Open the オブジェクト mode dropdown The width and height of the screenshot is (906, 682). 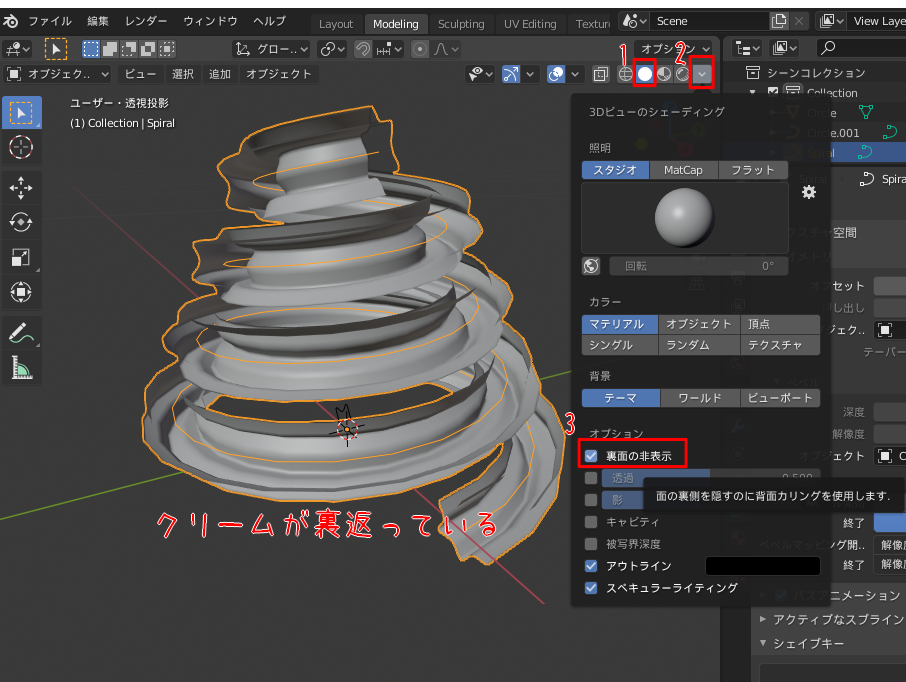point(57,74)
